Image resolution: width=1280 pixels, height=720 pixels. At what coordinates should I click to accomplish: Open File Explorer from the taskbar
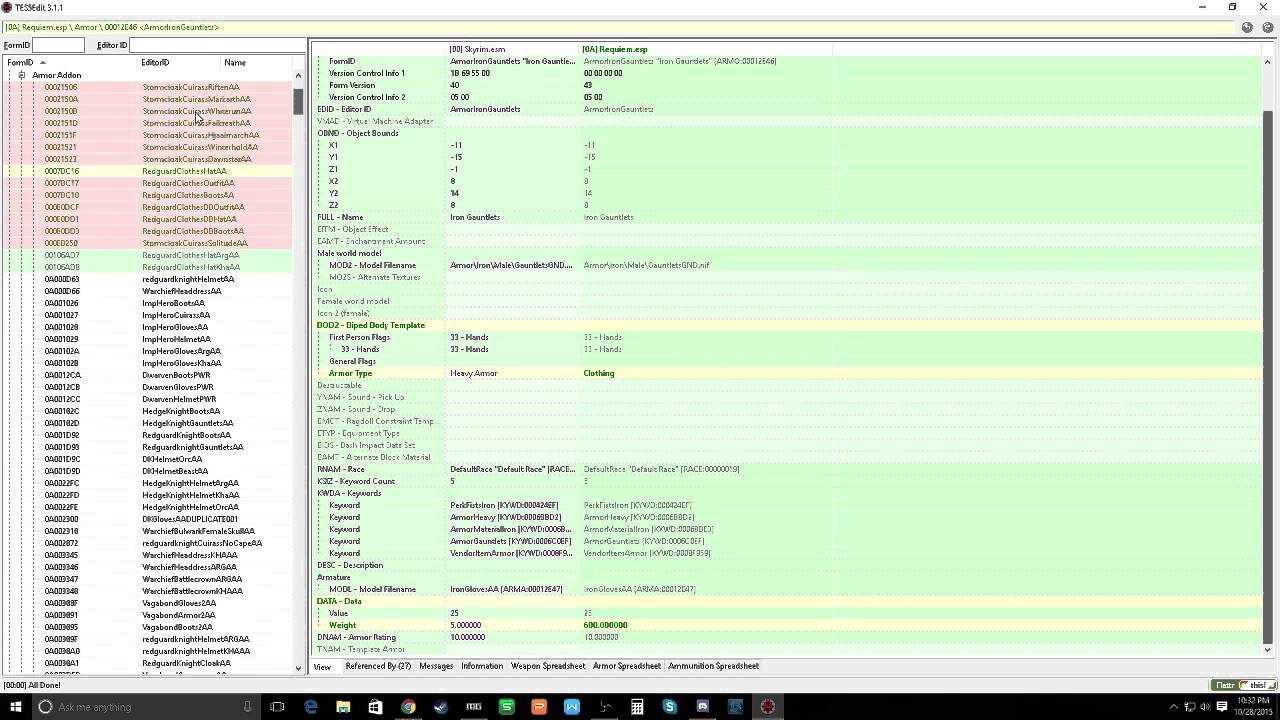[343, 707]
